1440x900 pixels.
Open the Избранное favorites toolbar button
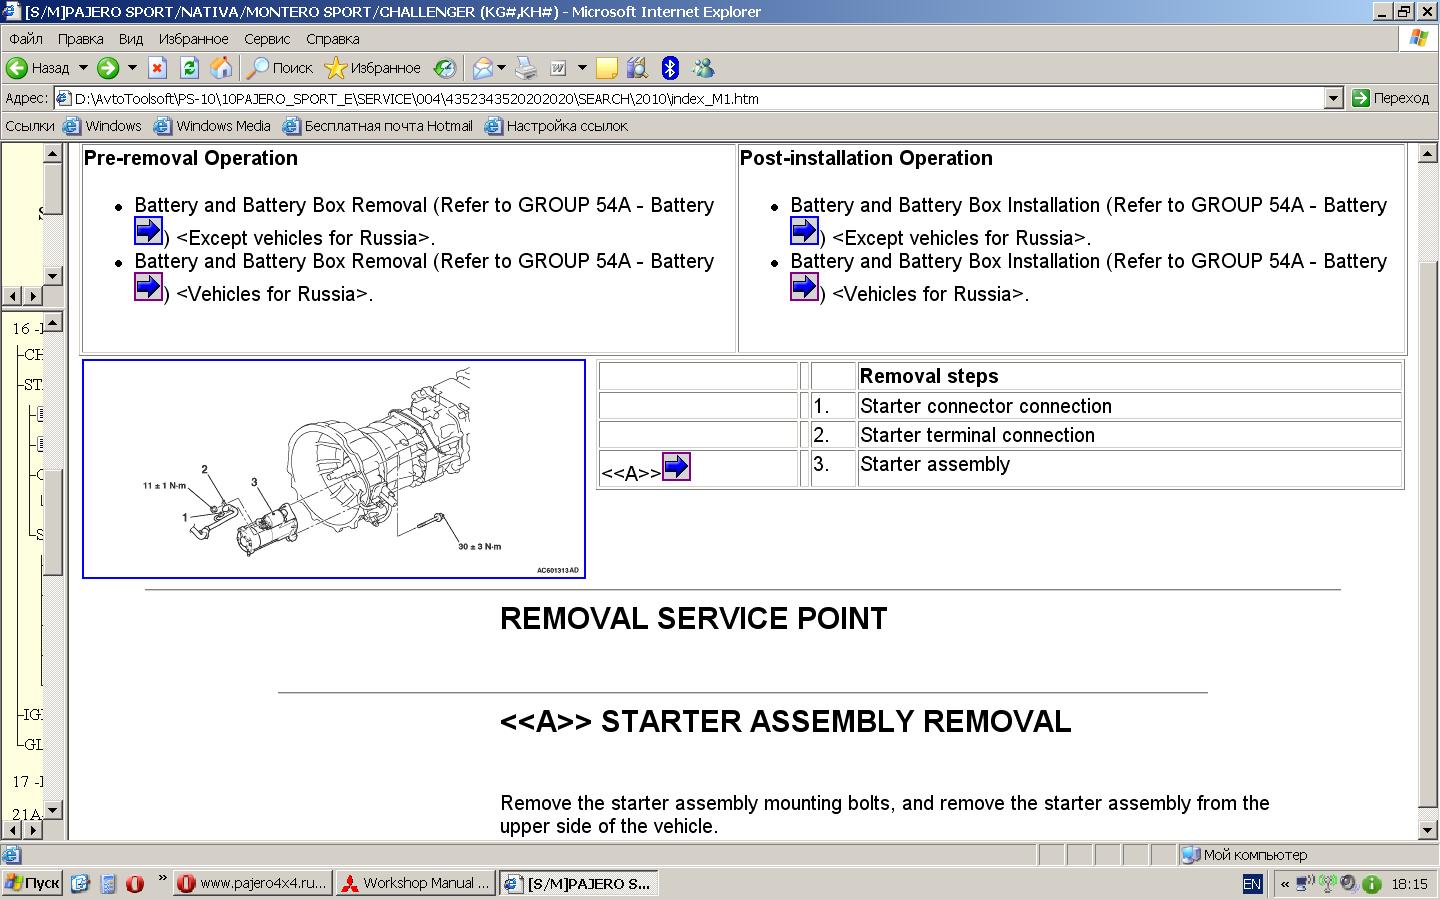(x=374, y=68)
